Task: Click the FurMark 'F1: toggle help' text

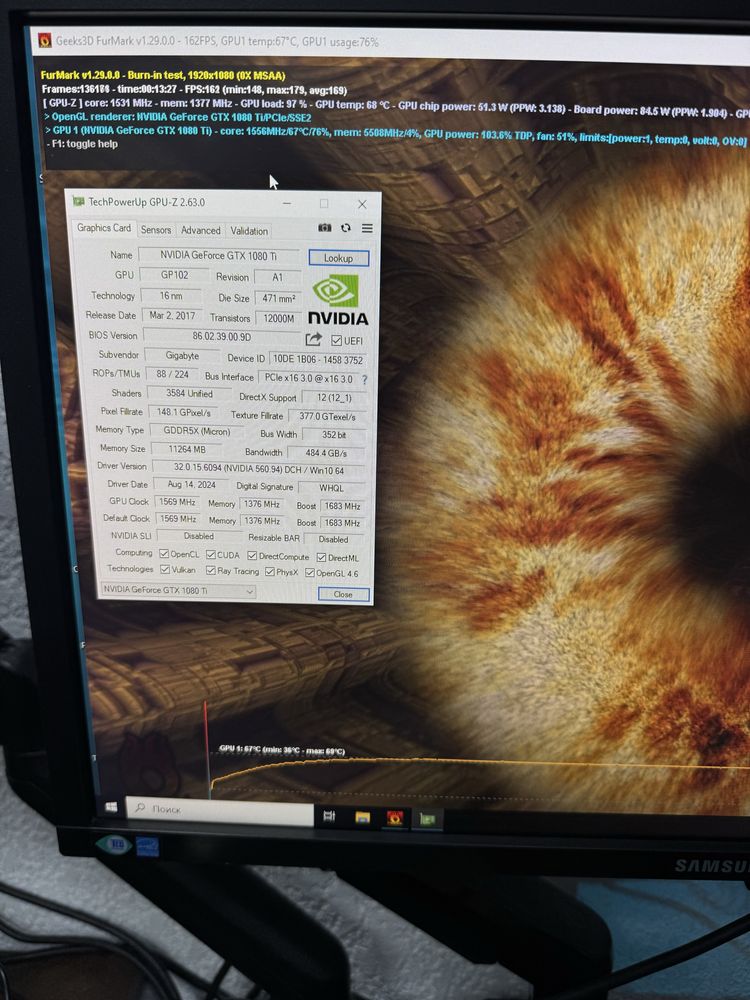Action: 82,143
